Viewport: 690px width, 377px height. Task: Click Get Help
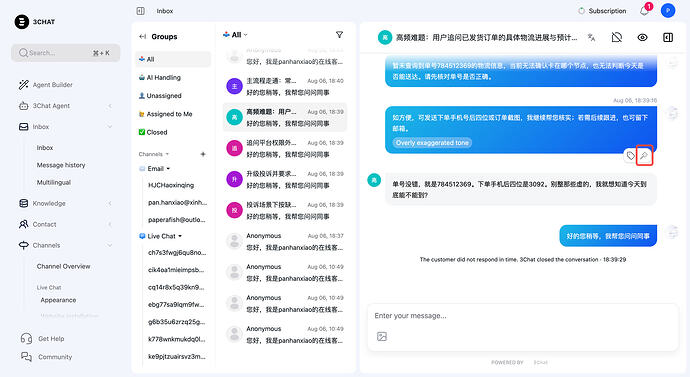(43, 339)
